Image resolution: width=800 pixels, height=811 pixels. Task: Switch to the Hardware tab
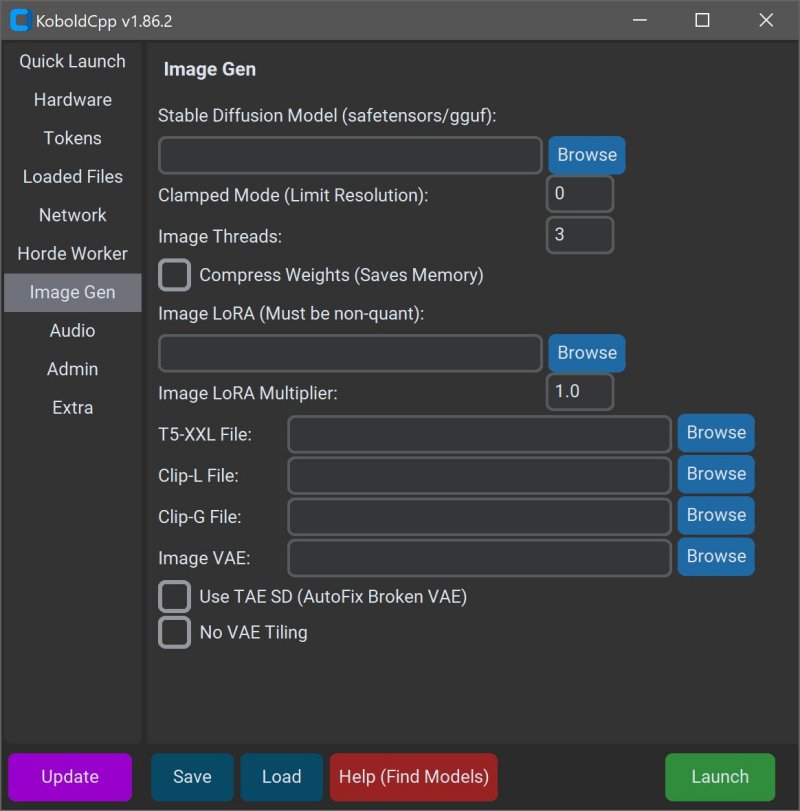coord(72,100)
